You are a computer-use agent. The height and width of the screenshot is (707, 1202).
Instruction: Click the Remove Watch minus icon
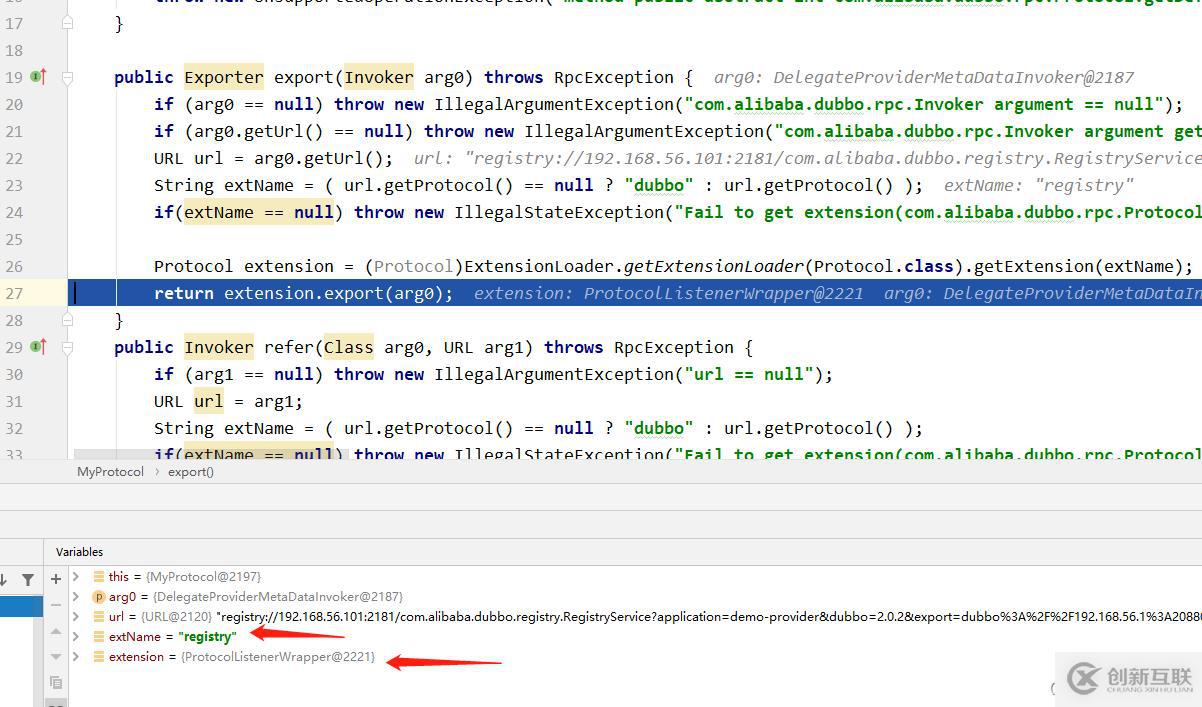click(56, 605)
